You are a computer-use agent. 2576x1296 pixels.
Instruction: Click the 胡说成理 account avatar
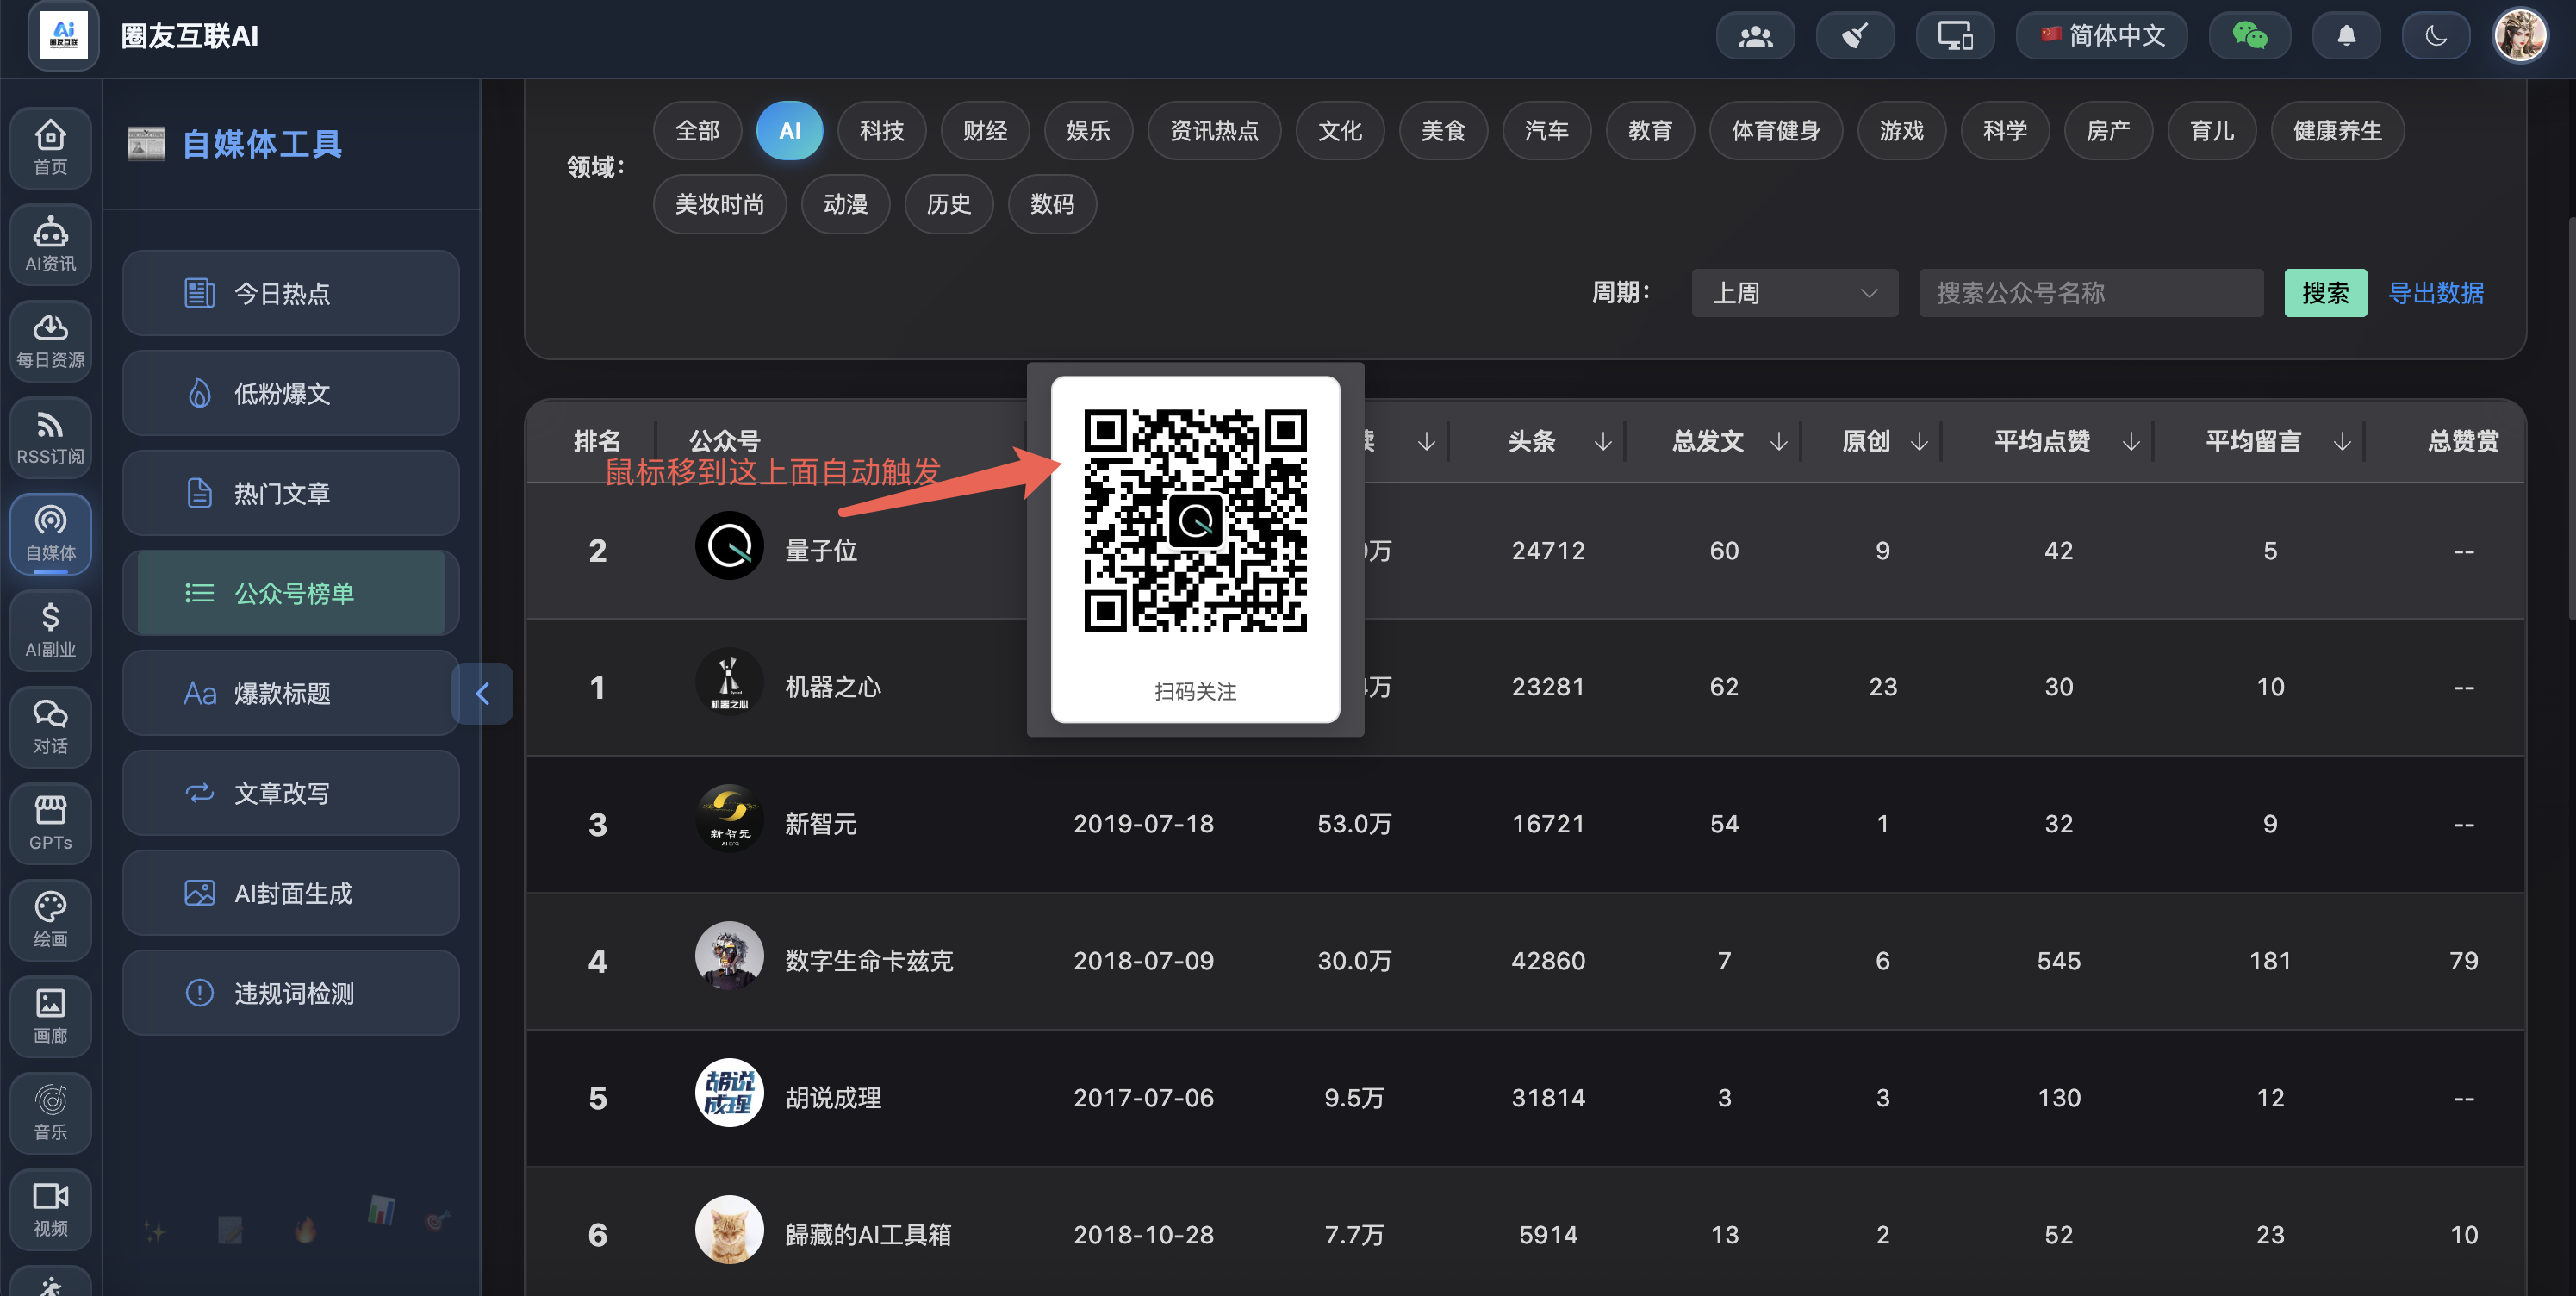(x=729, y=1093)
